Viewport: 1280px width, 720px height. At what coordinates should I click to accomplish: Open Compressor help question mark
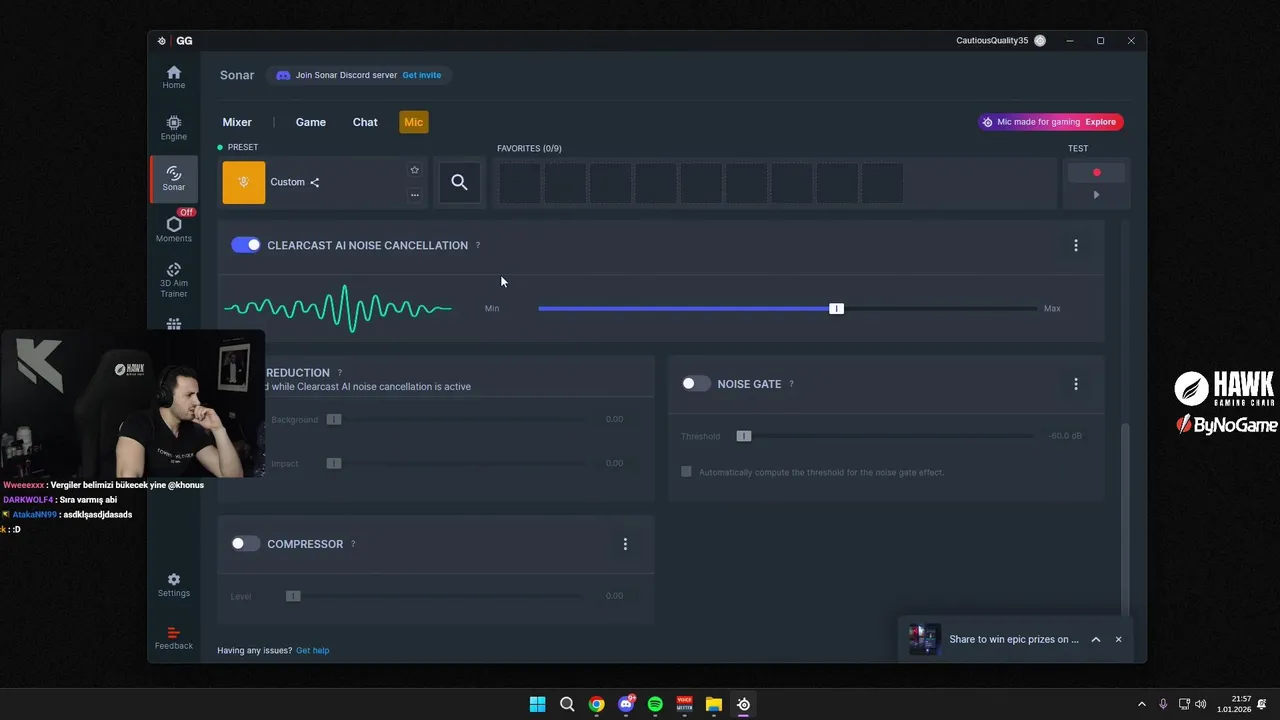353,544
